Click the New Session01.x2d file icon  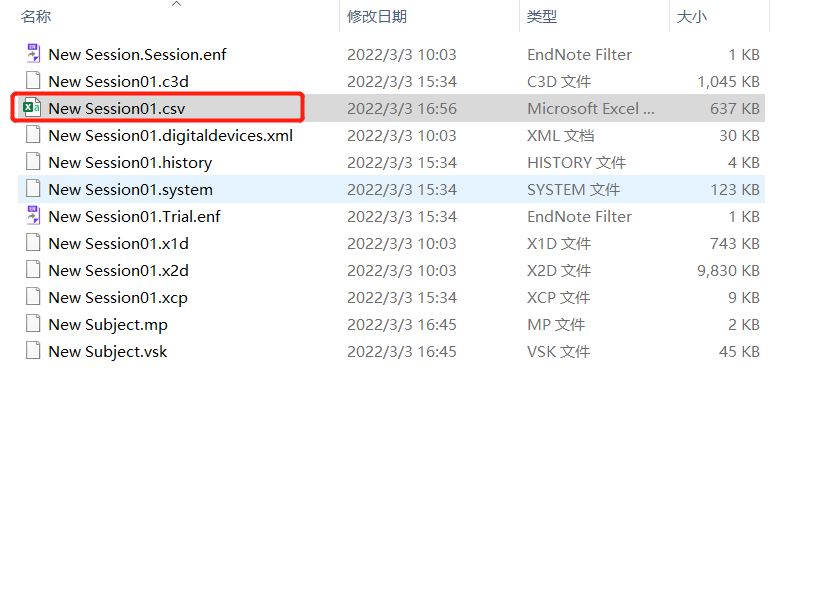33,269
